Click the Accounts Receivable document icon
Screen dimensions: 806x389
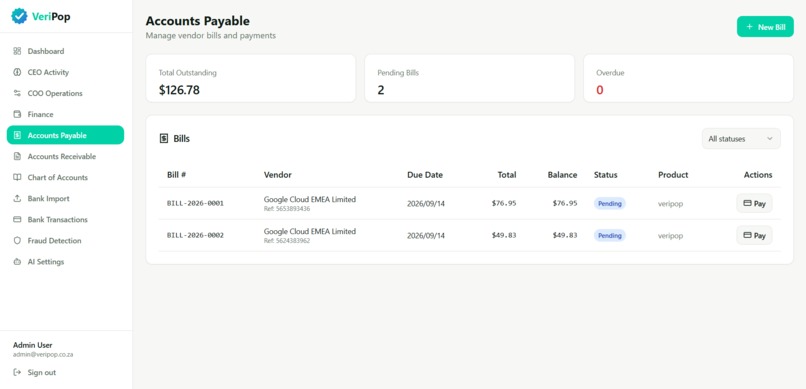click(17, 157)
